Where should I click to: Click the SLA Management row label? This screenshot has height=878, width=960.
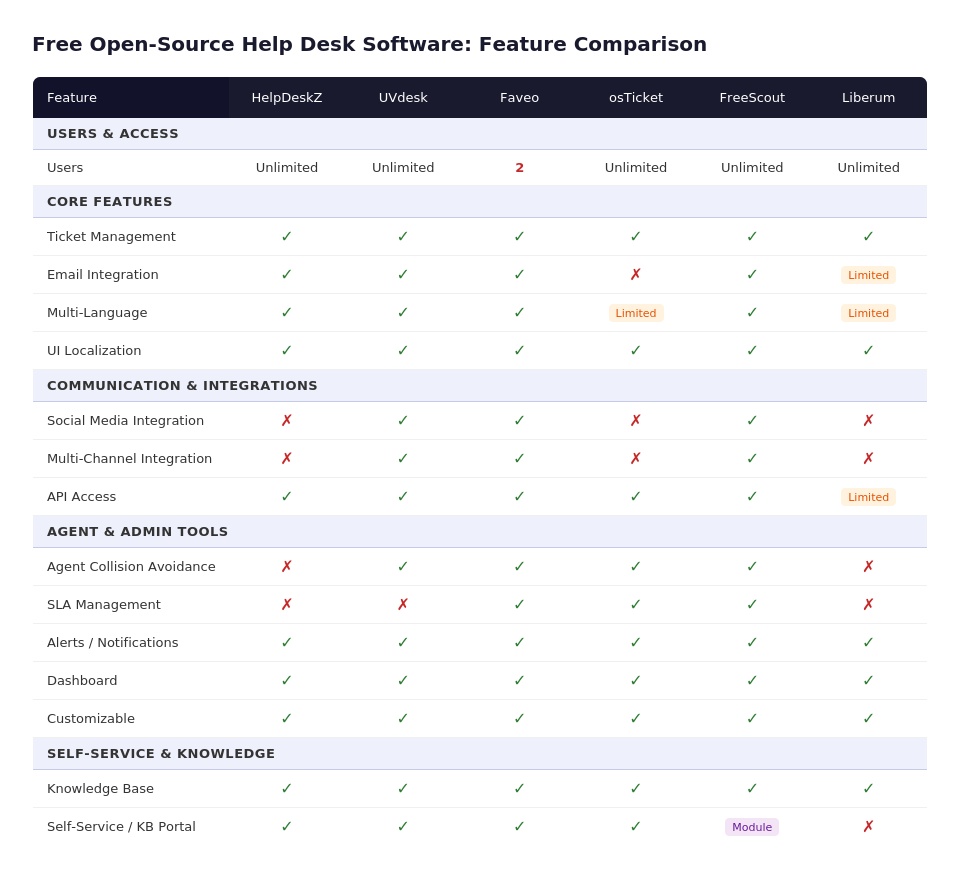(x=103, y=604)
